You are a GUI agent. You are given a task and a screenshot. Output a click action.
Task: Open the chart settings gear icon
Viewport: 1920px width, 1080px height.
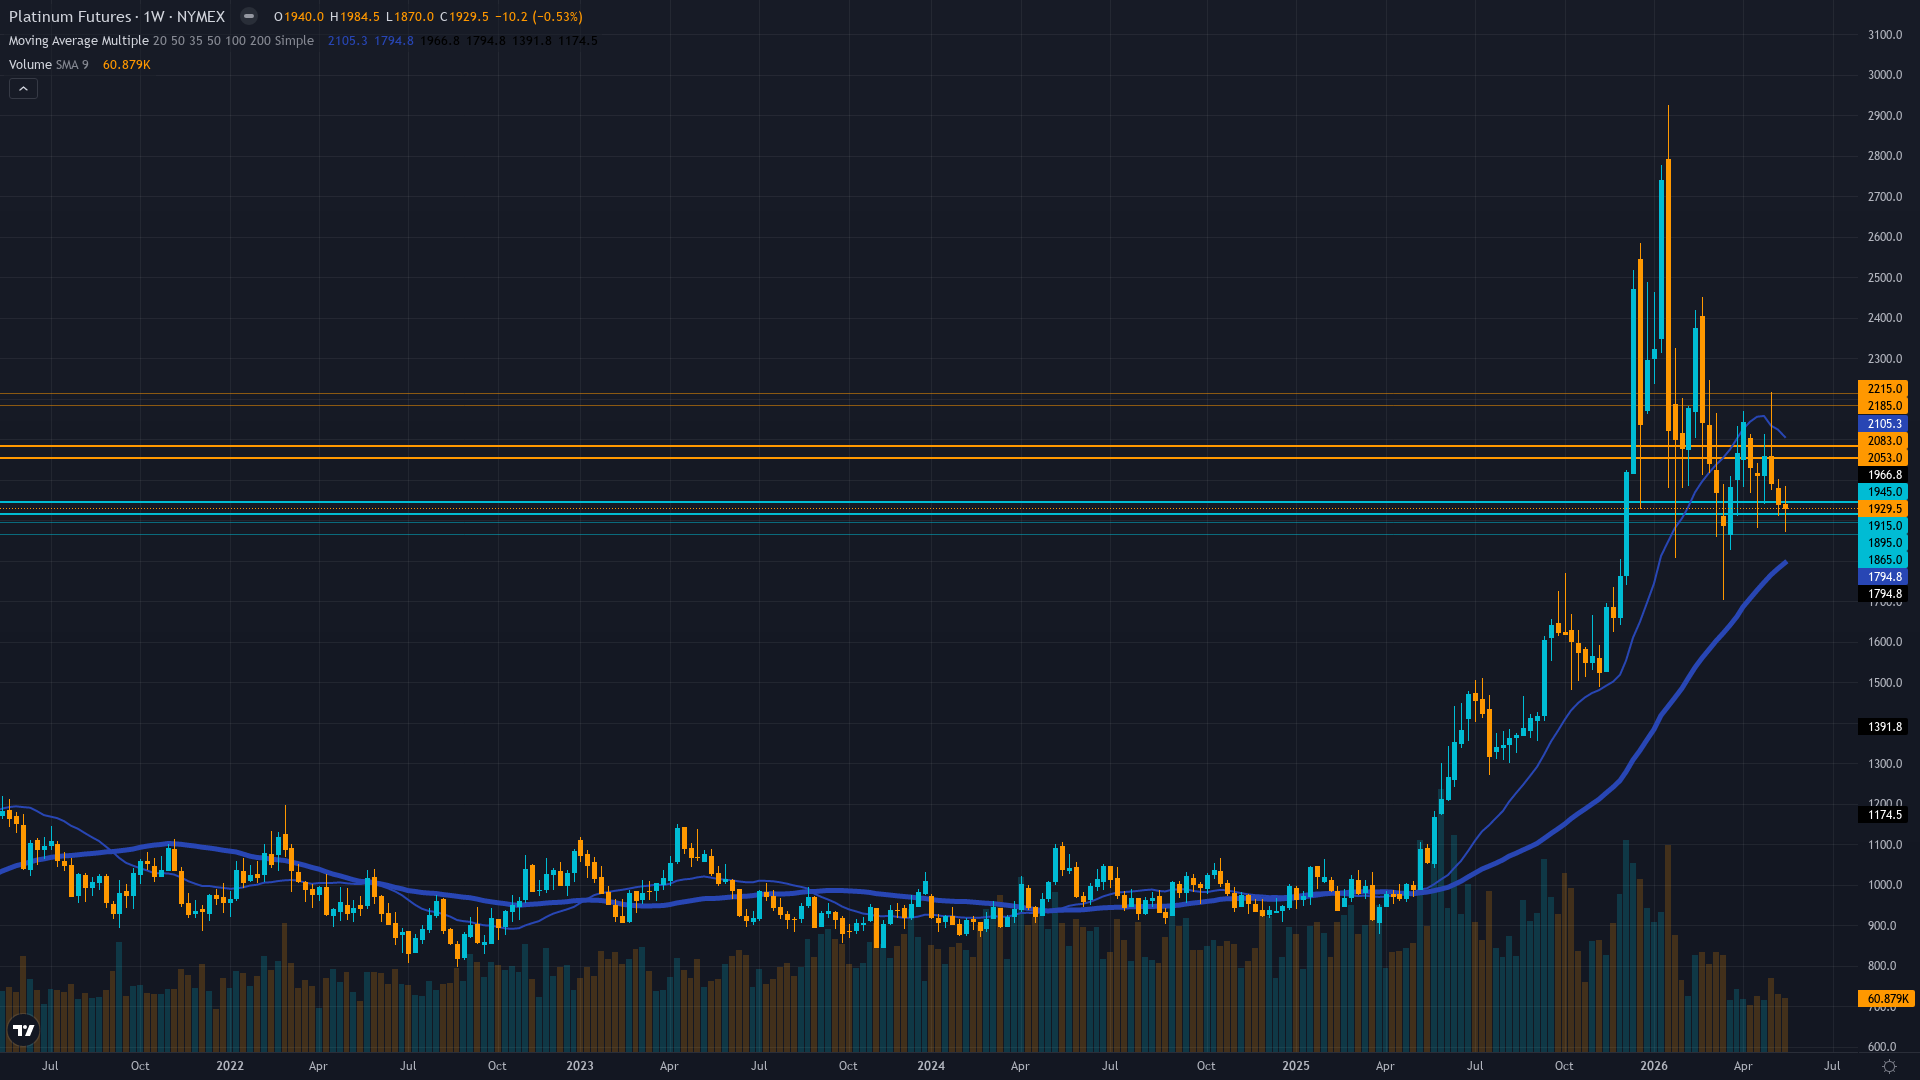pyautogui.click(x=1889, y=1066)
